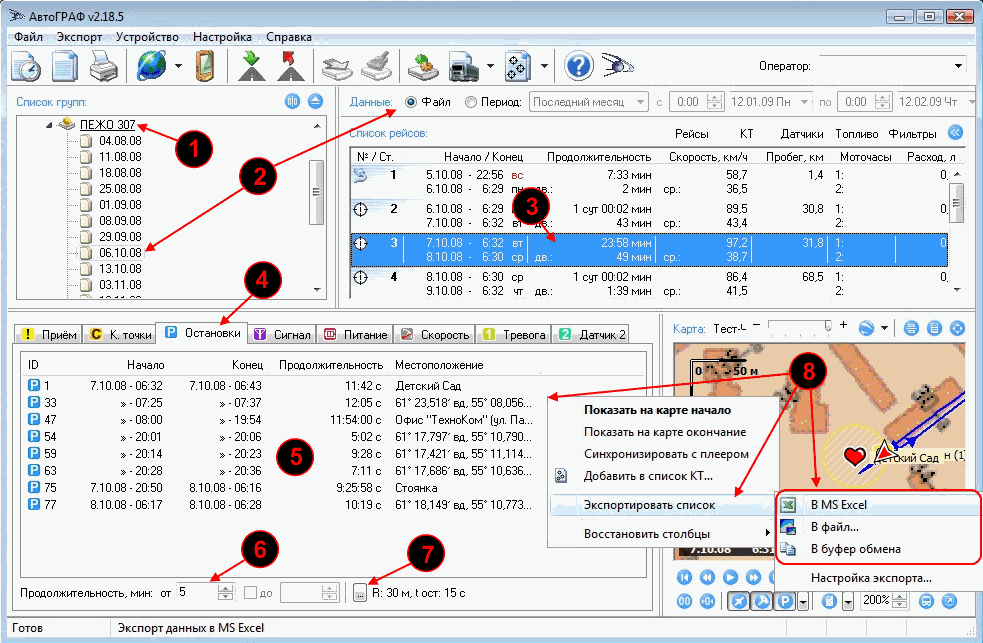Image resolution: width=983 pixels, height=643 pixels.
Task: Click the GPS handheld device toolbar icon
Action: [204, 67]
